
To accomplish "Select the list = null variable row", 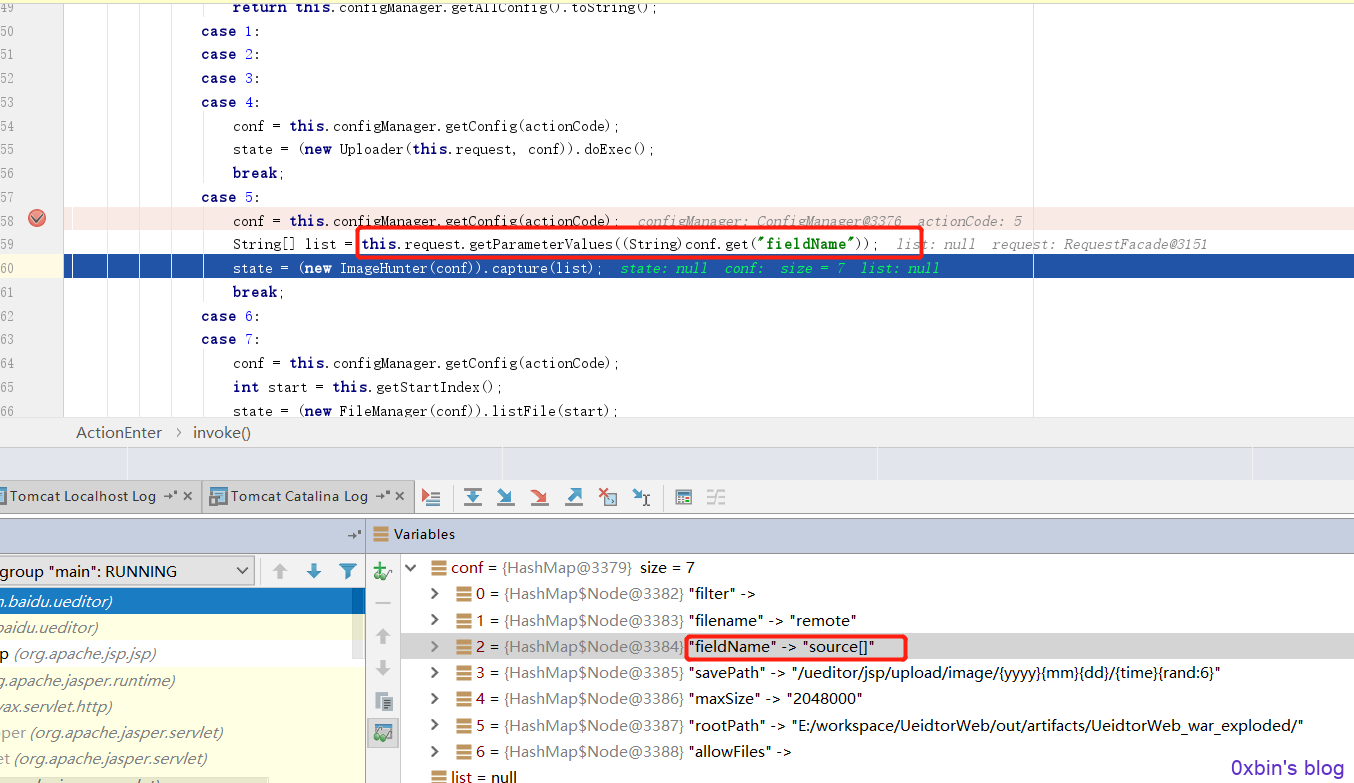I will (x=876, y=775).
